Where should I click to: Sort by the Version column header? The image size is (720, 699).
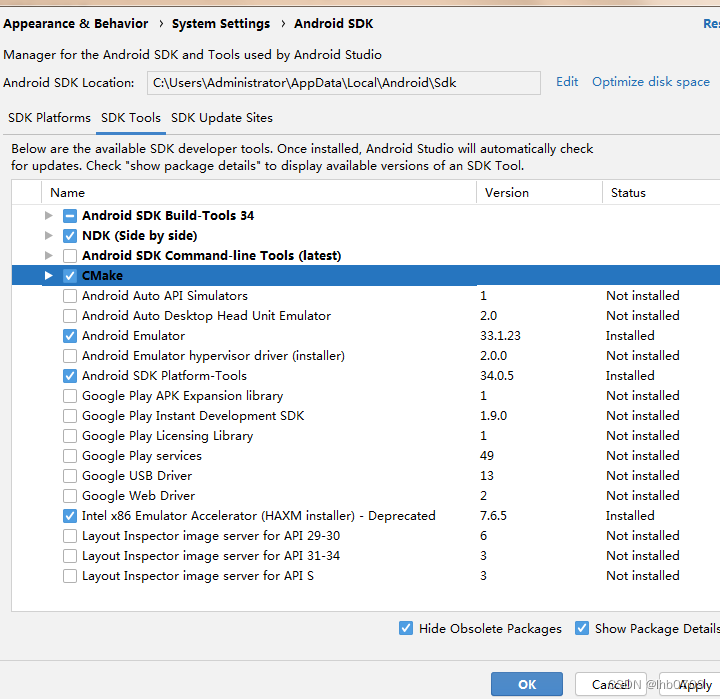[x=540, y=192]
